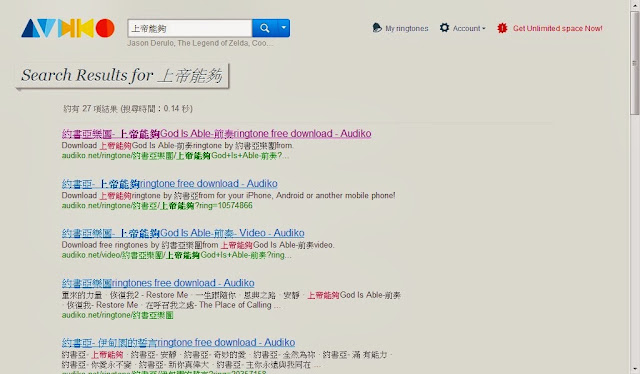Click the snippet mentioning iPhone, Android
Viewport: 640px width, 374px height.
click(x=229, y=195)
